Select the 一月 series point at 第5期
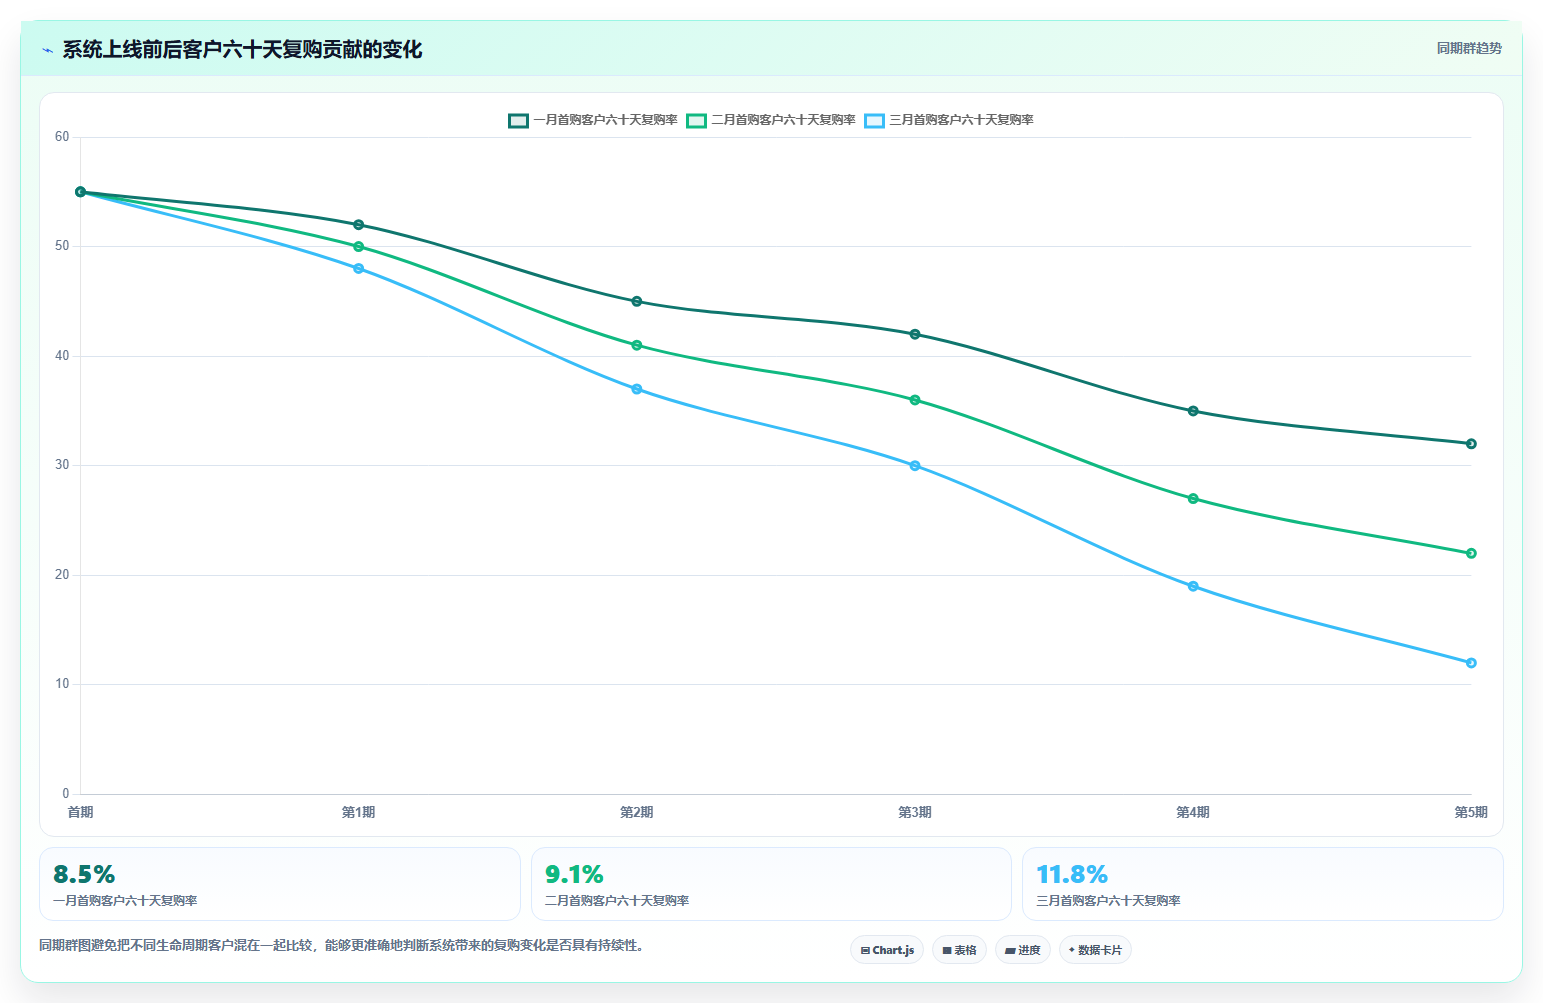Viewport: 1543px width, 1003px height. click(x=1471, y=444)
